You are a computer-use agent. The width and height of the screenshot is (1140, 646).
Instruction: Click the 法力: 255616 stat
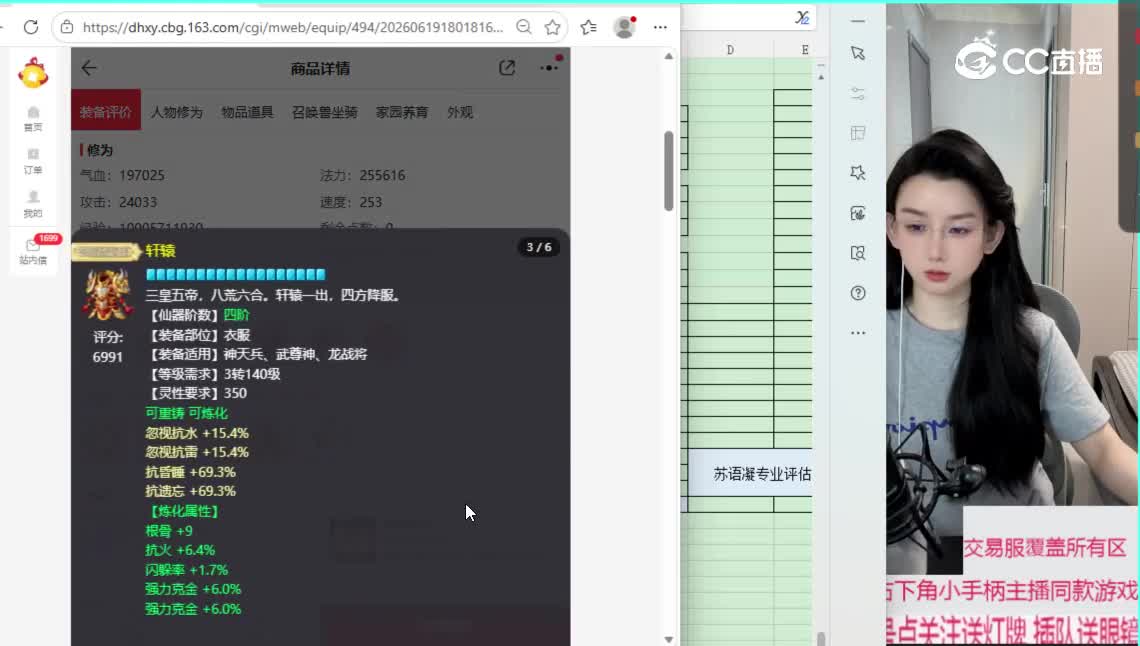363,175
